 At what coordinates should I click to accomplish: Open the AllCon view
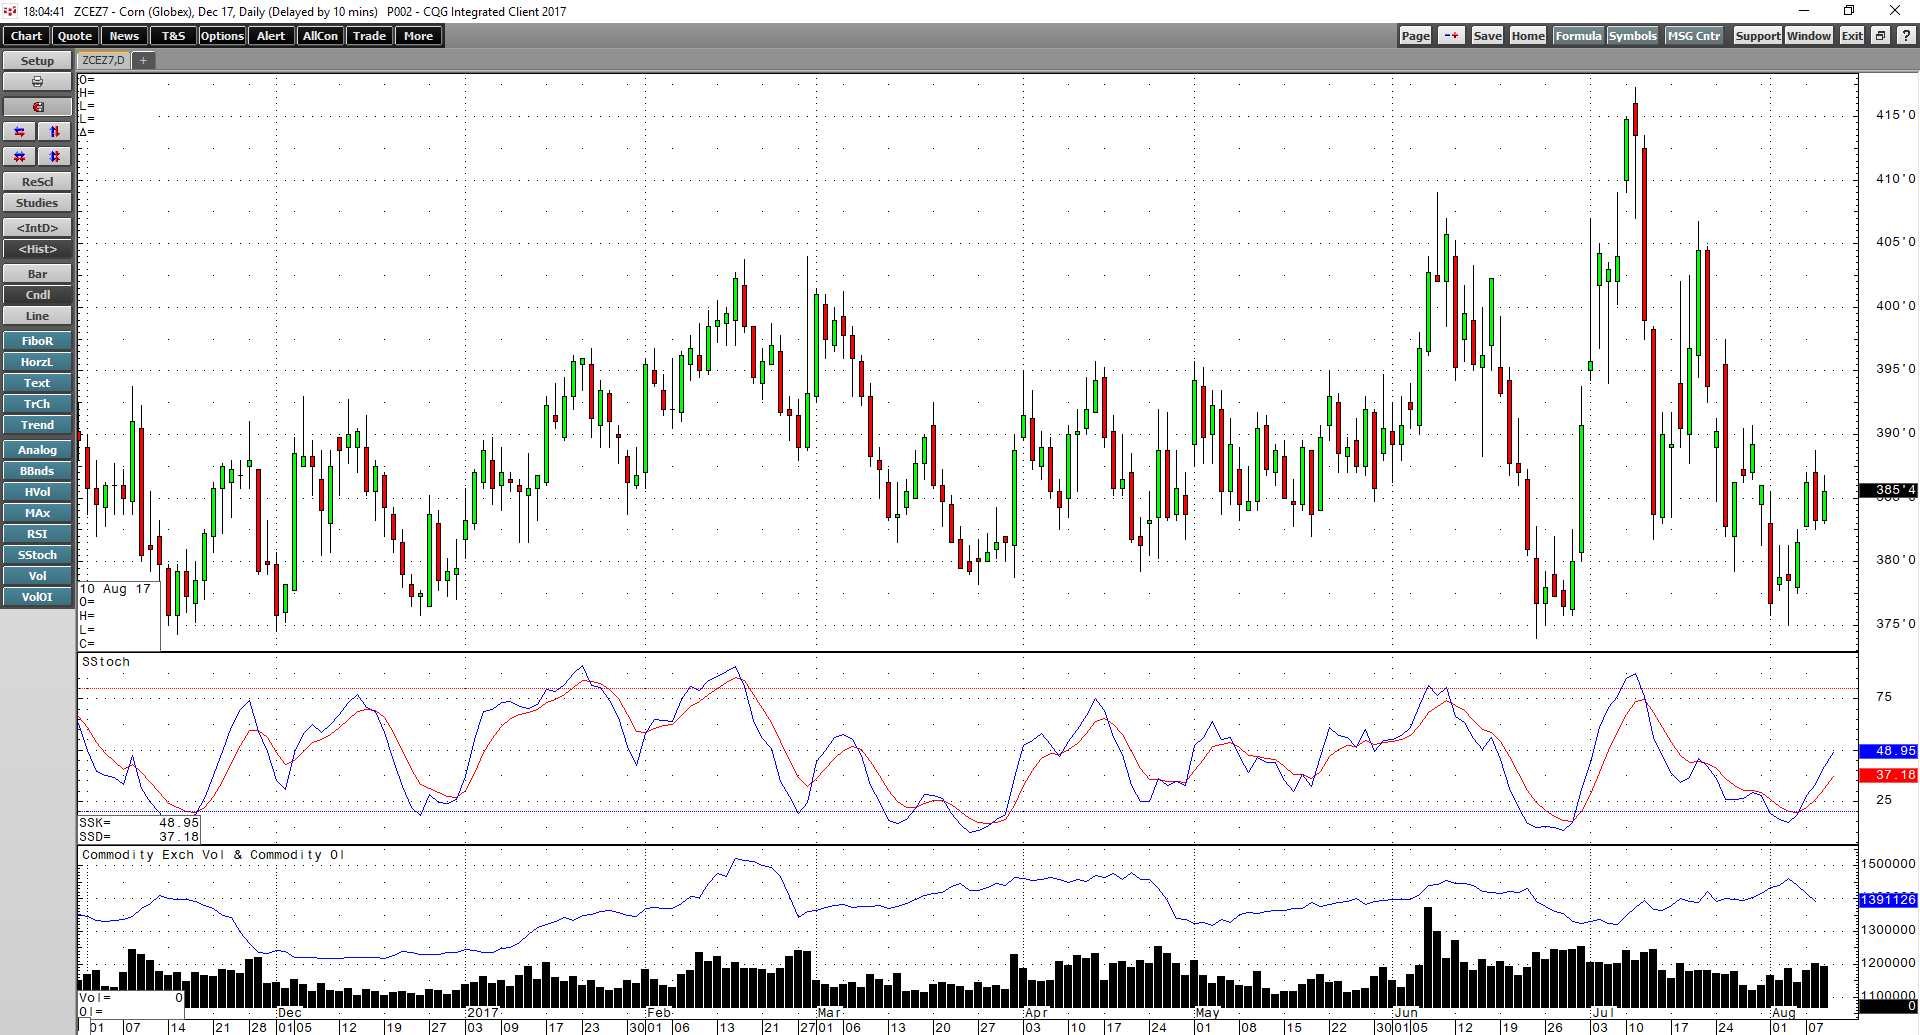coord(320,36)
